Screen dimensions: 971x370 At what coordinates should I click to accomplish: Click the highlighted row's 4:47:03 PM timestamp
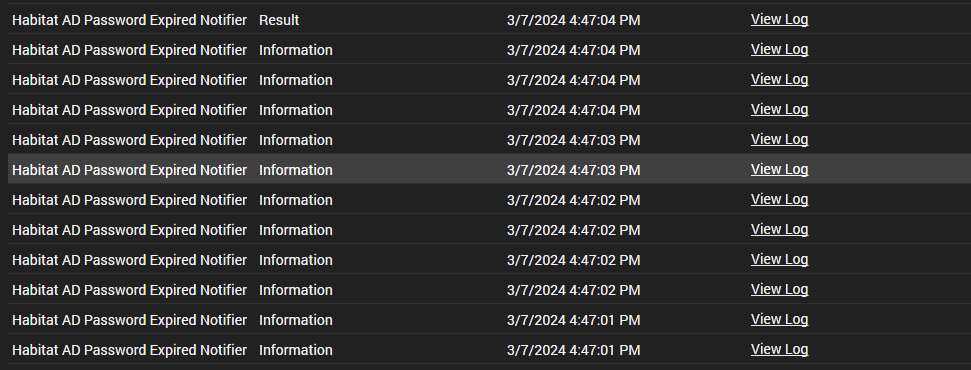(x=573, y=170)
